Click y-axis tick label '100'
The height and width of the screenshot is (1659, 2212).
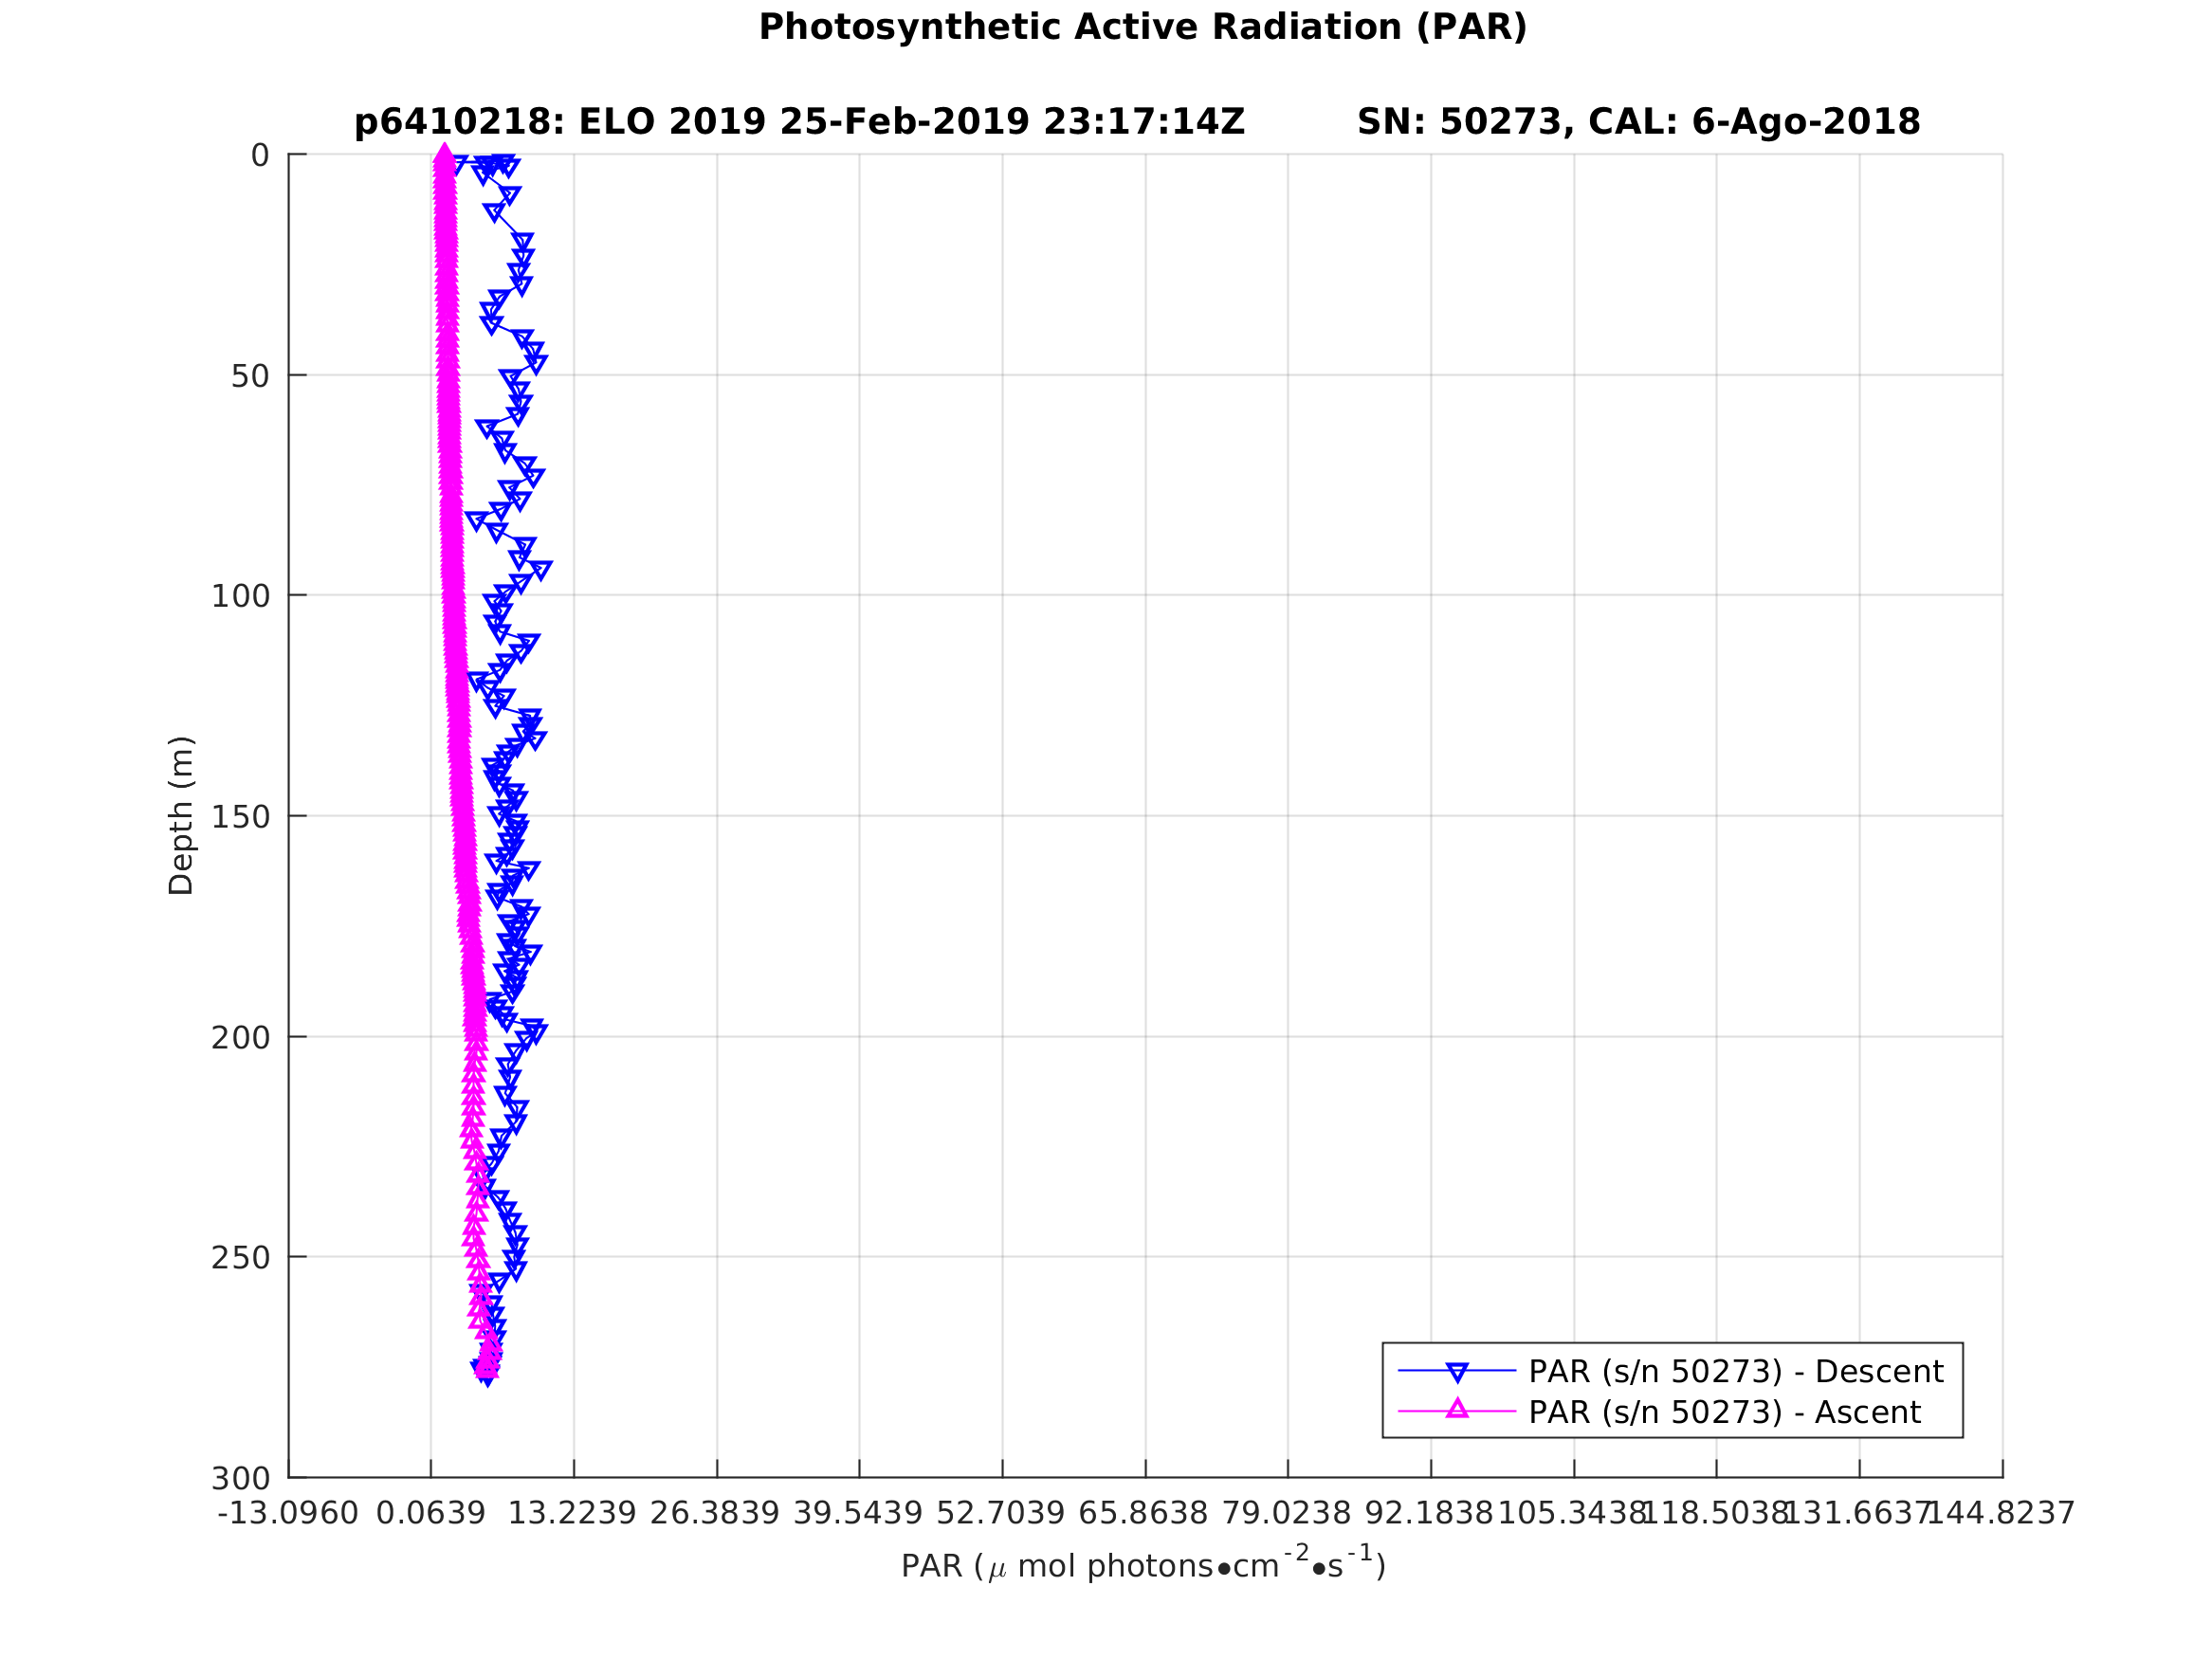[x=241, y=597]
